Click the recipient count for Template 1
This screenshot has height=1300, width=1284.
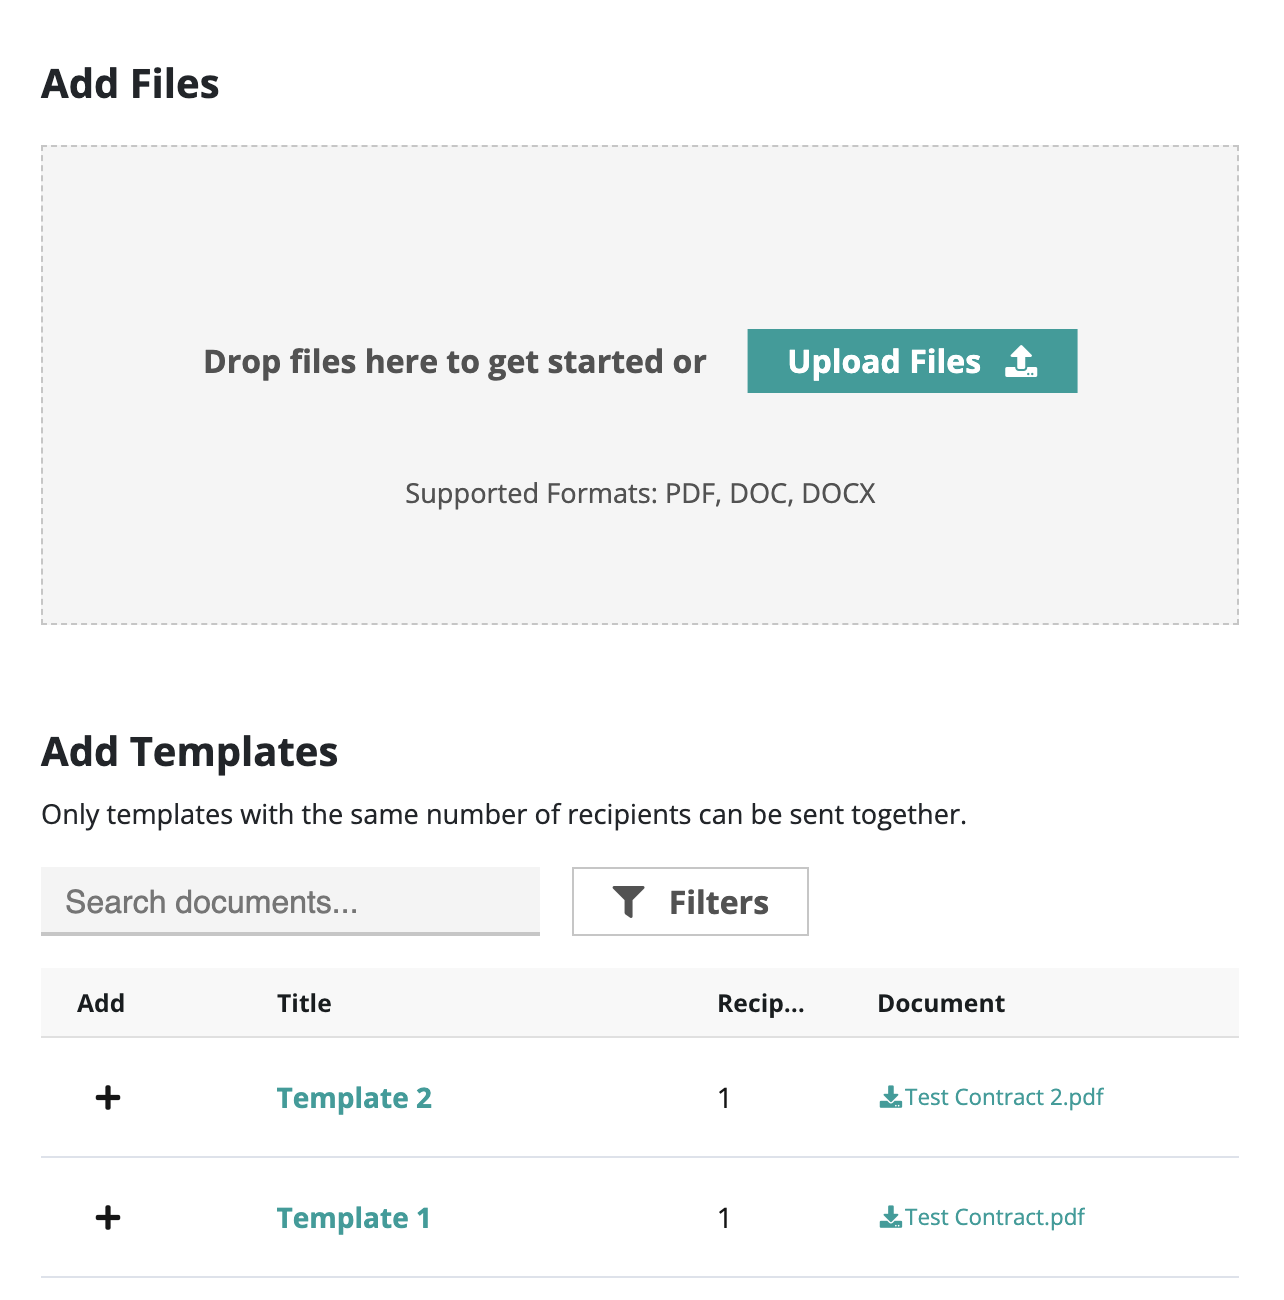pos(724,1218)
